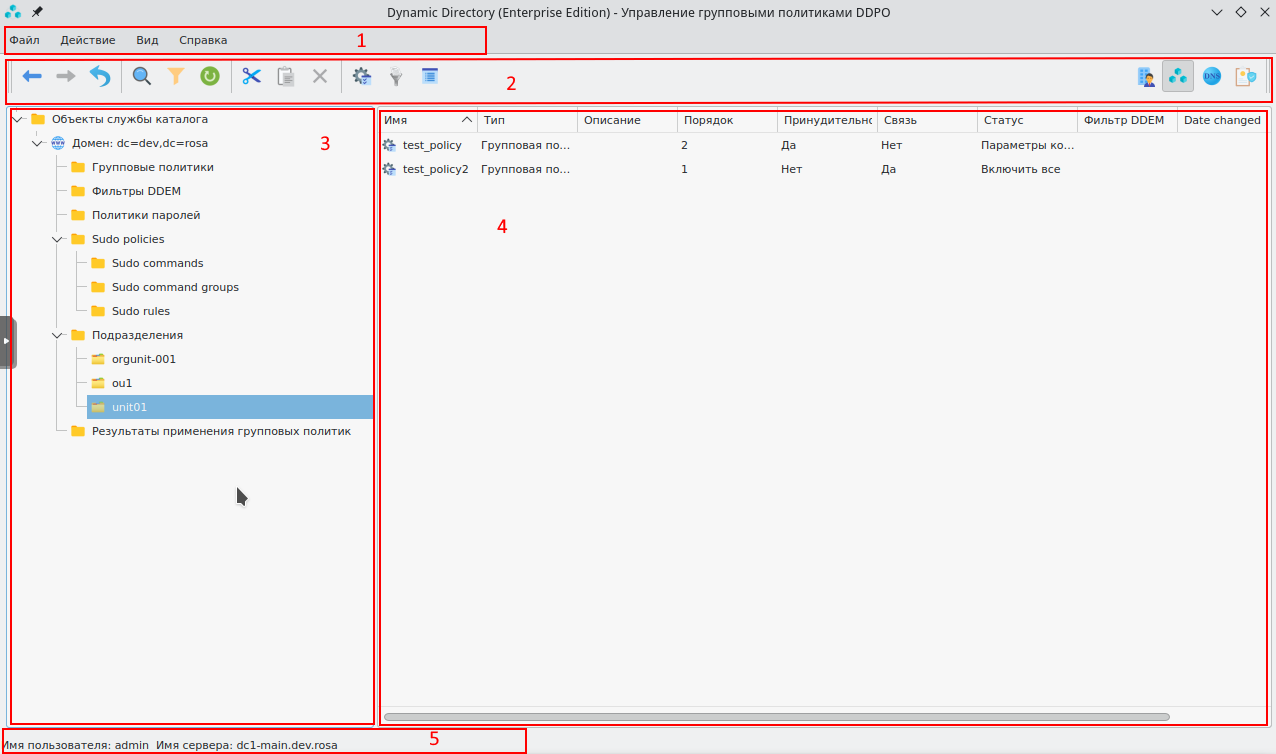Click the scissors Cut icon
Viewport: 1276px width, 754px height.
[x=251, y=76]
